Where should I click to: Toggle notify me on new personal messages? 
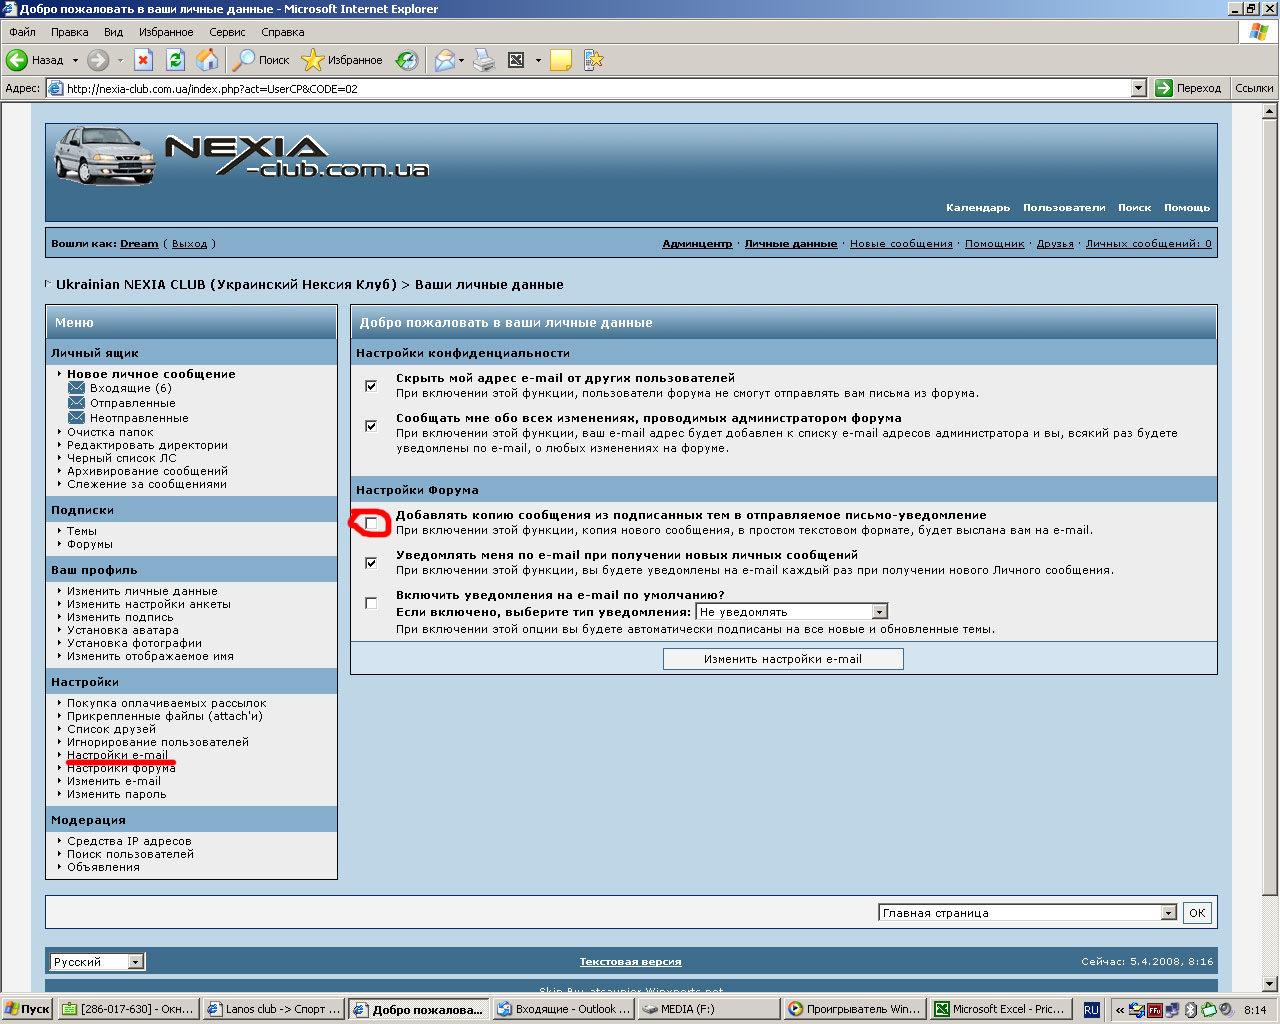(371, 563)
